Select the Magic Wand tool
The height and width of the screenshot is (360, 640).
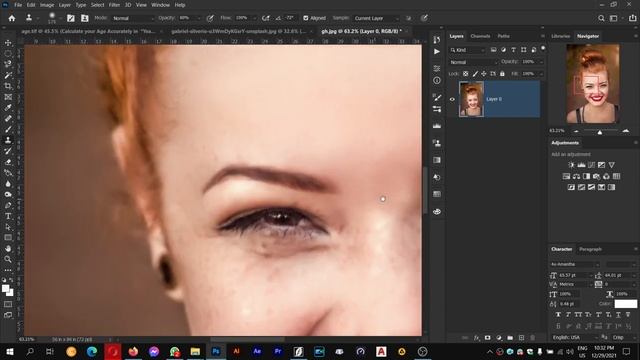(x=8, y=75)
